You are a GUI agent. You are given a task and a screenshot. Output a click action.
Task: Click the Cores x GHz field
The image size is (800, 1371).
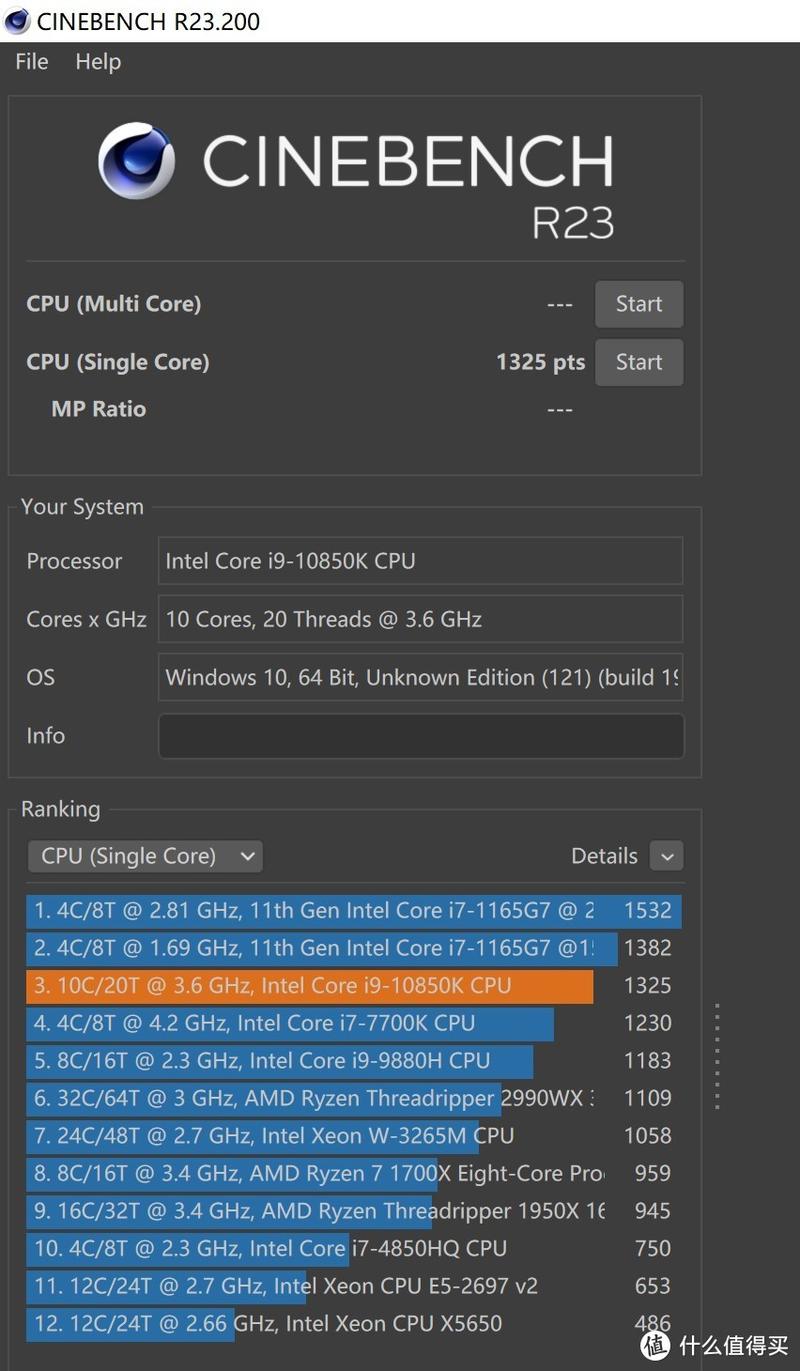click(x=421, y=619)
